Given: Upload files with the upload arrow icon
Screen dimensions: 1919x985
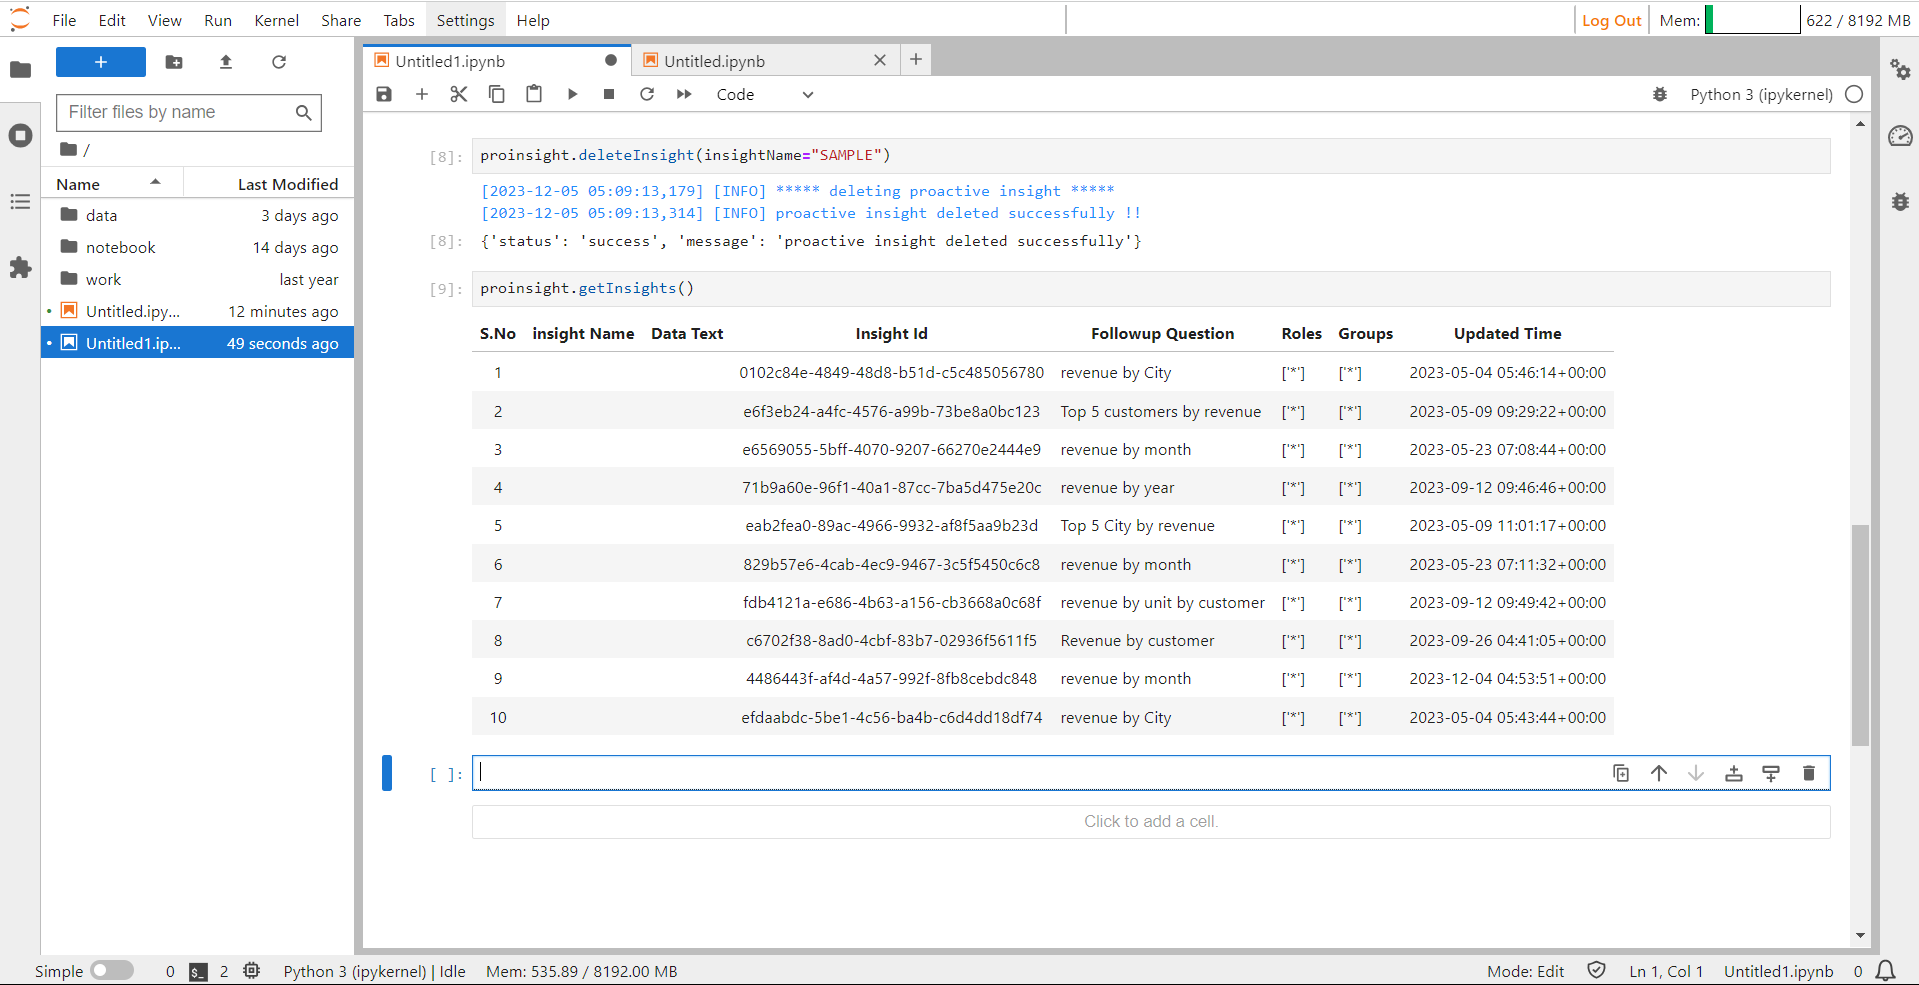Looking at the screenshot, I should [x=226, y=62].
